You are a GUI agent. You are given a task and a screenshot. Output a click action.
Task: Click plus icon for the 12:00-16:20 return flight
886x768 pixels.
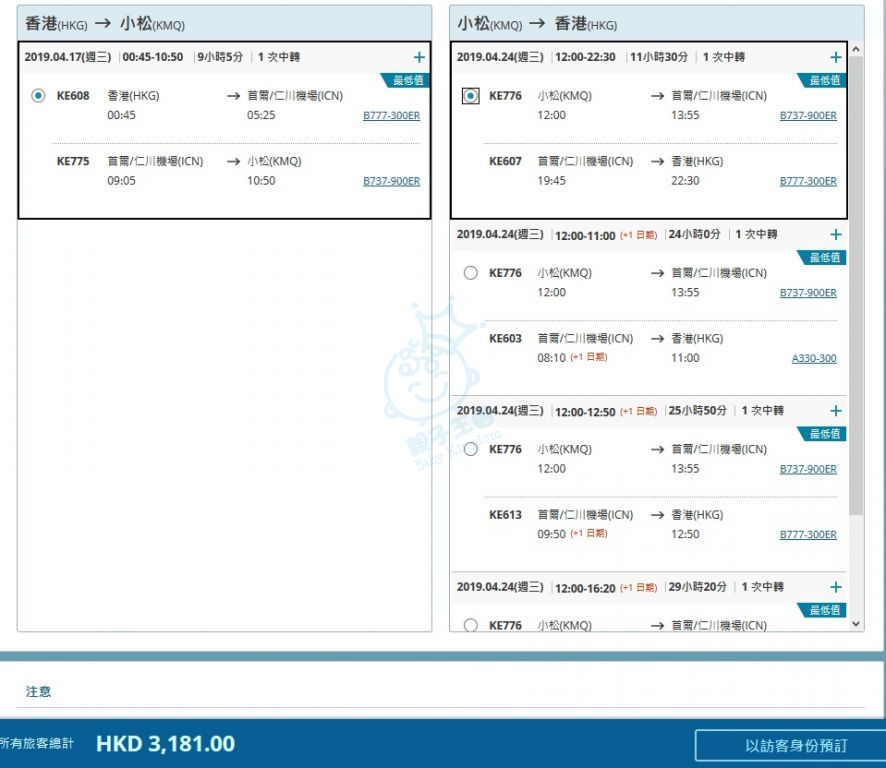point(835,588)
